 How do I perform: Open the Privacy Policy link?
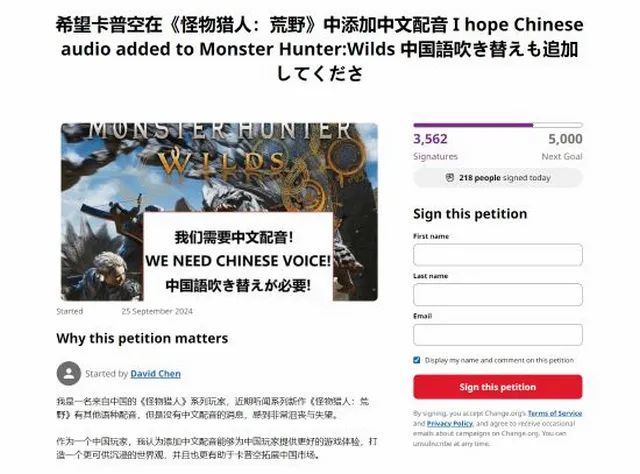tap(449, 423)
